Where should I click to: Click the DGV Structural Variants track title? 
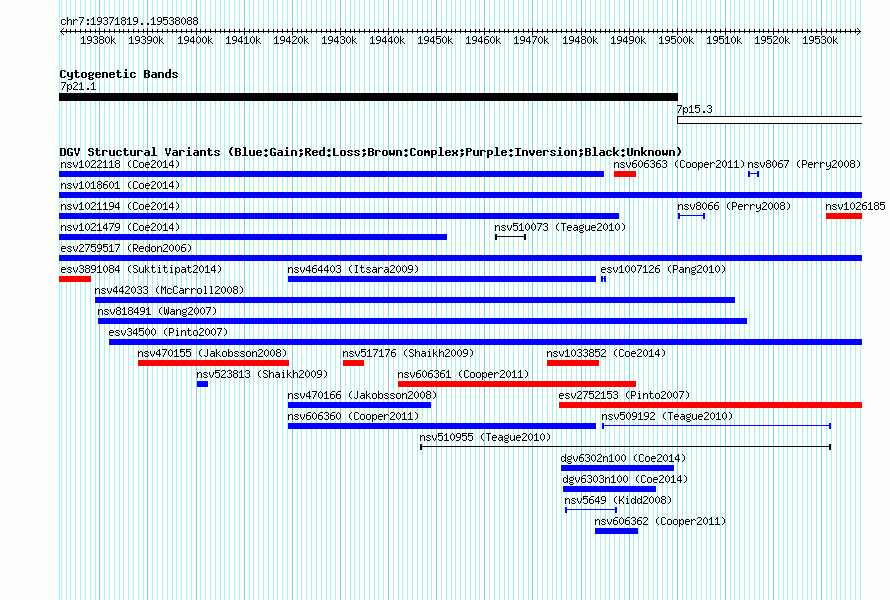tap(371, 152)
